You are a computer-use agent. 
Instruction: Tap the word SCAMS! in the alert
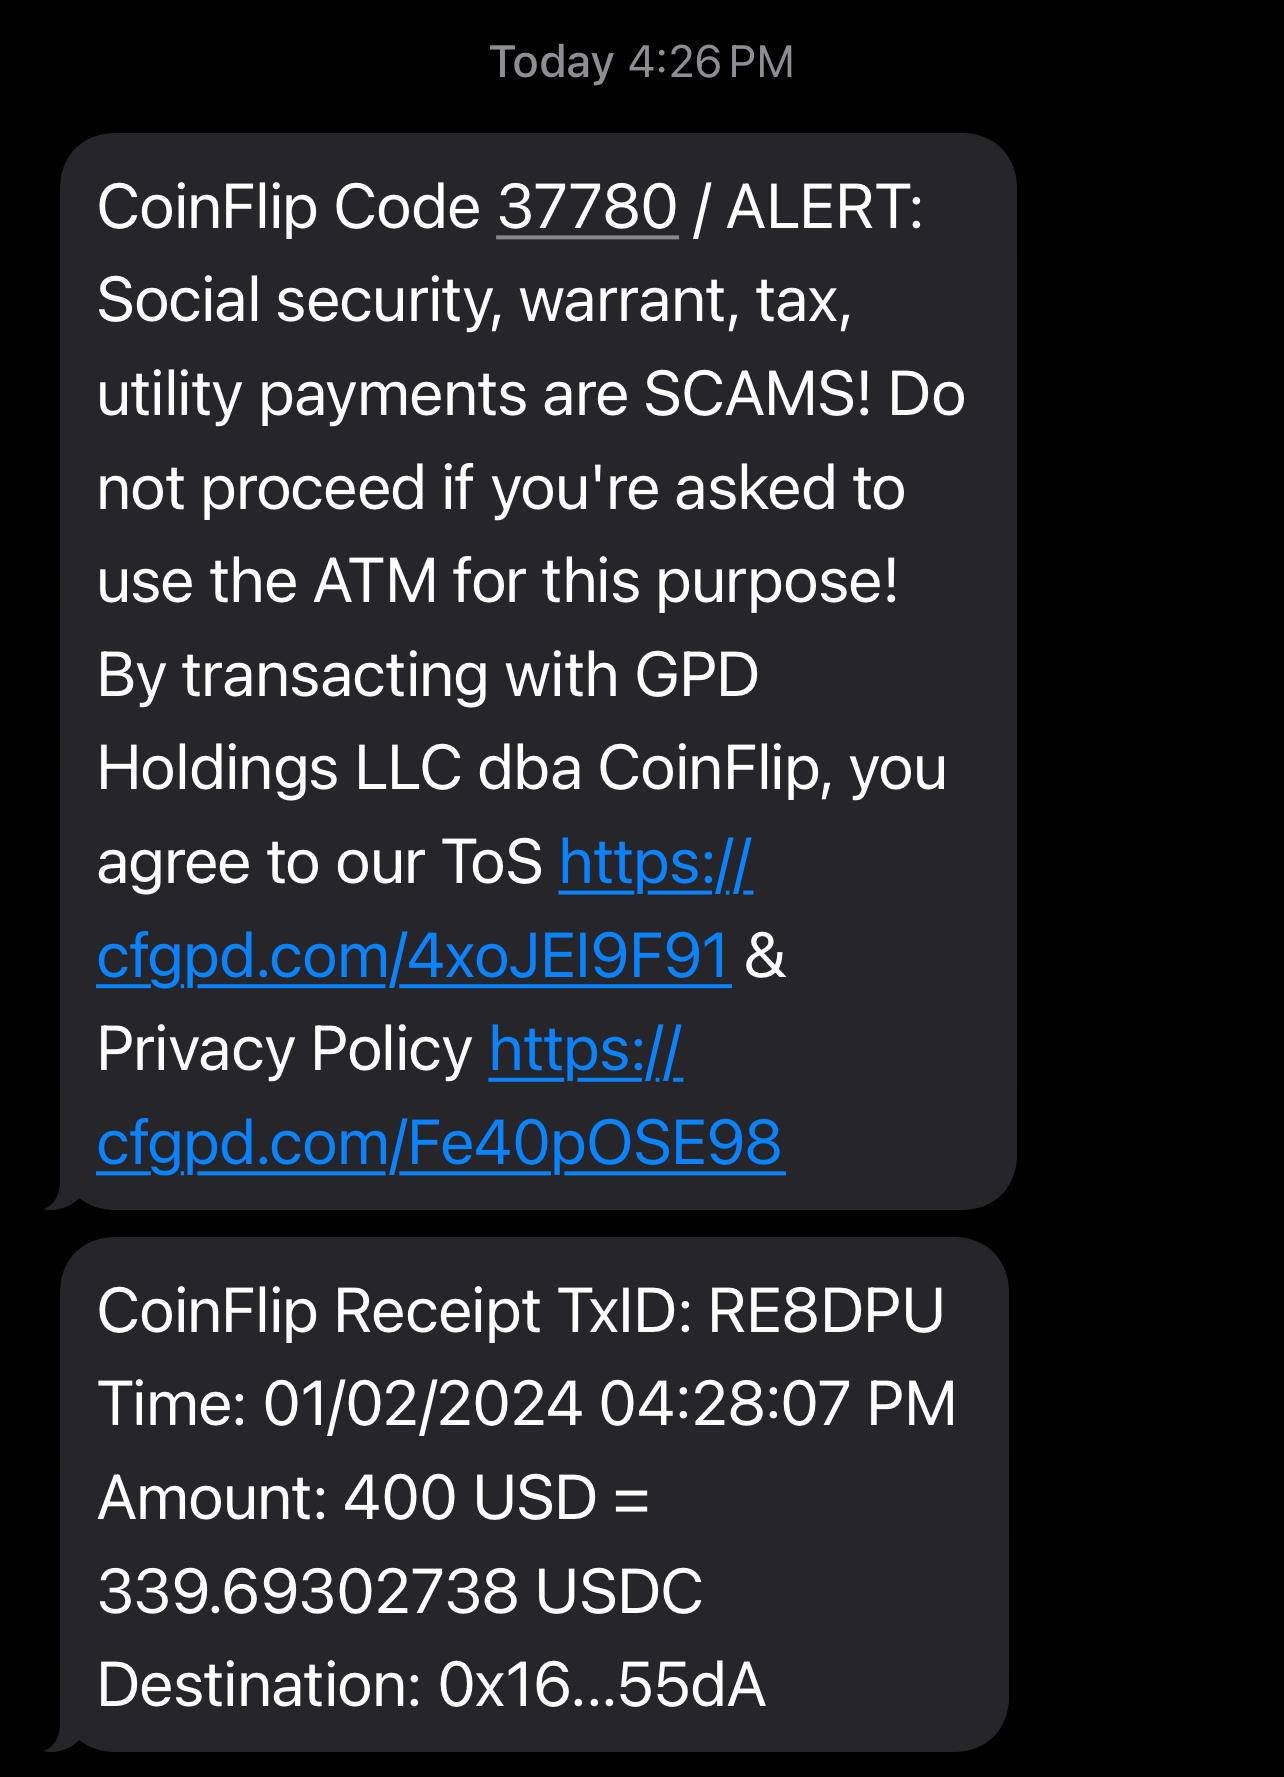click(757, 394)
